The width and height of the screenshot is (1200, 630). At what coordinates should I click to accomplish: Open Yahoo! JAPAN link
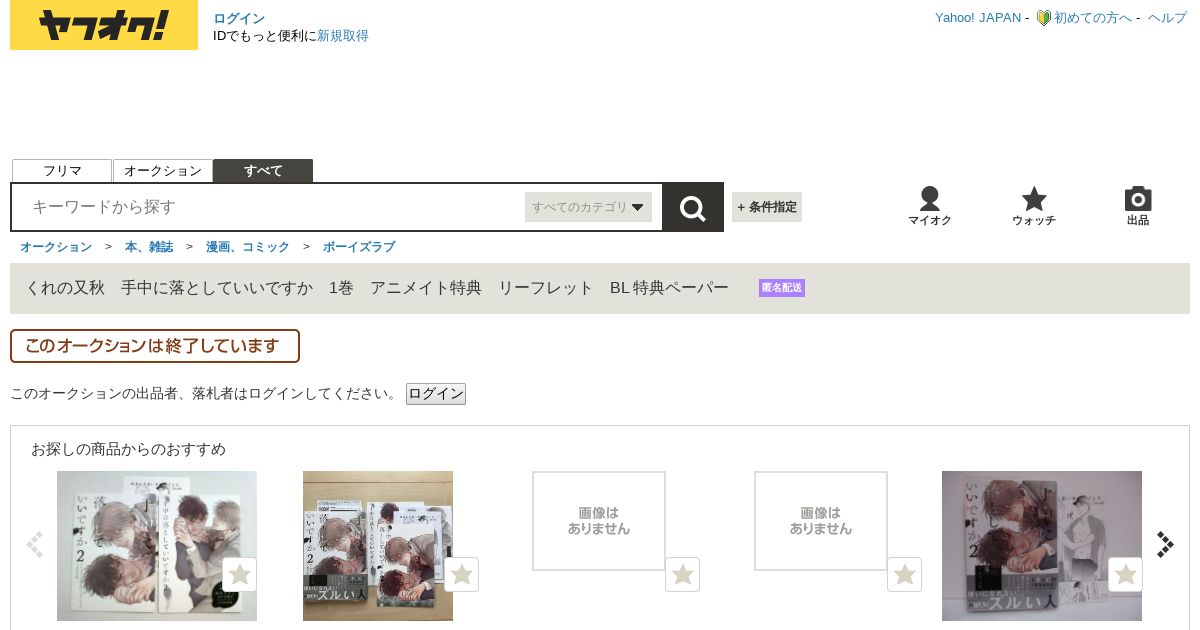click(x=978, y=18)
